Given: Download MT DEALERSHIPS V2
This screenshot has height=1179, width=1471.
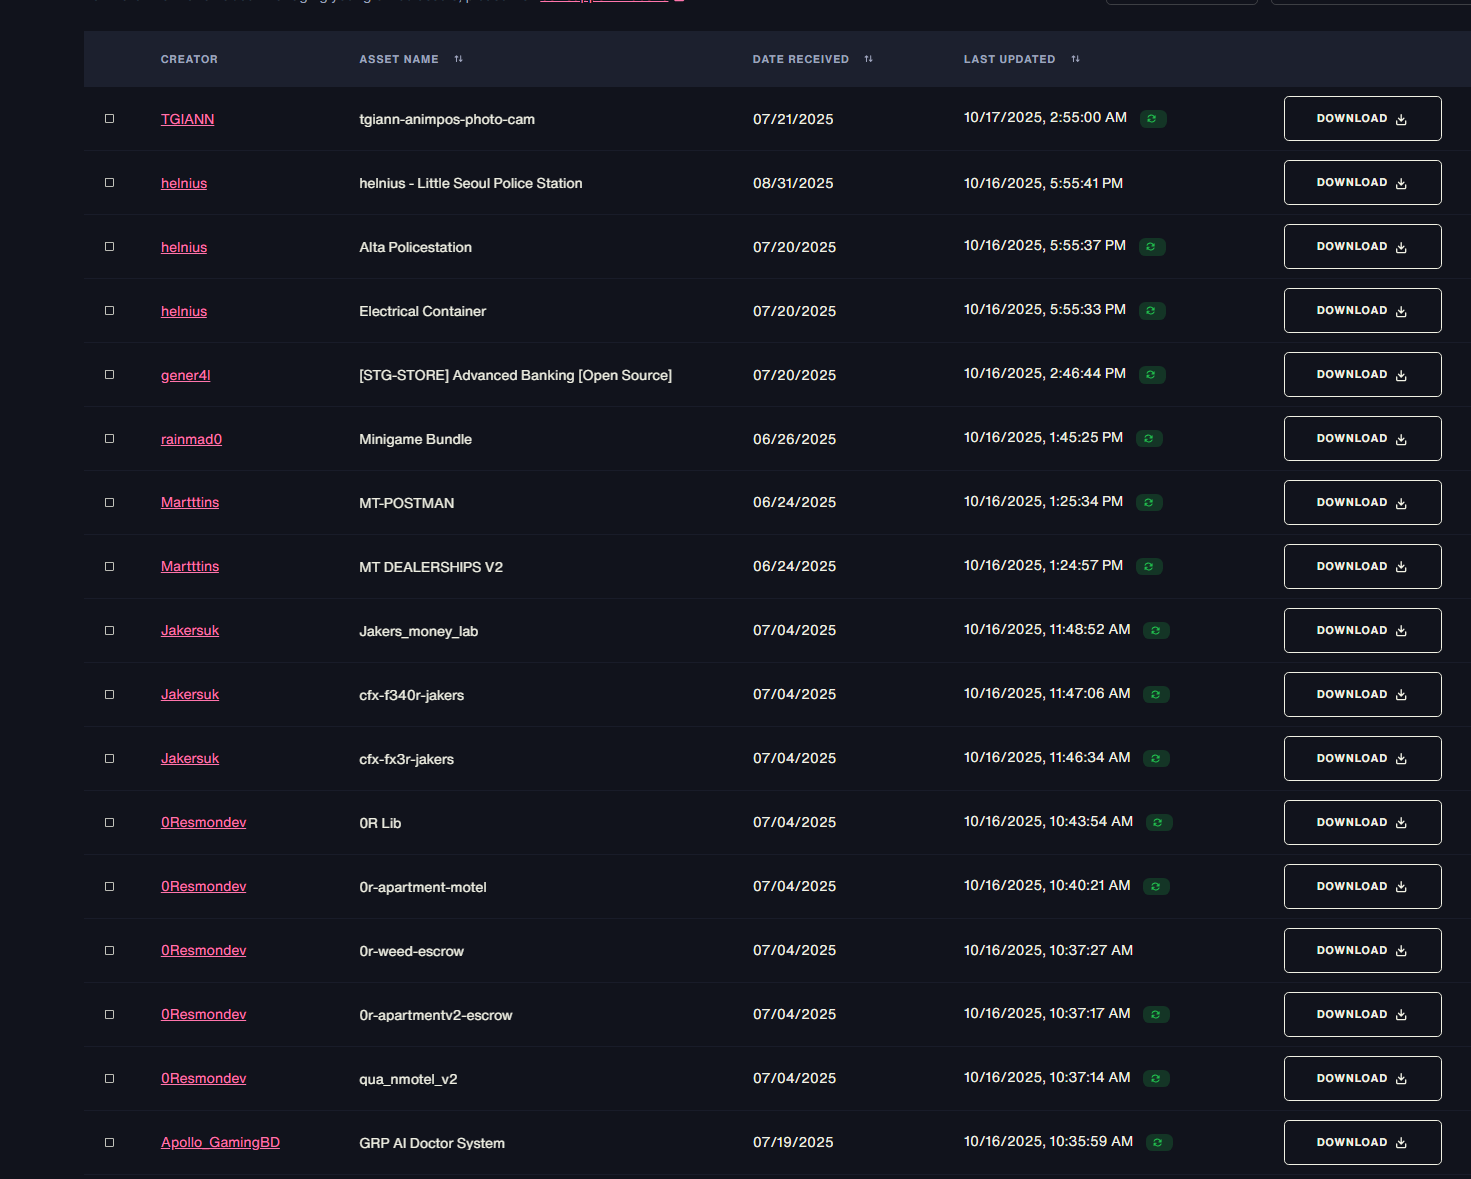Looking at the screenshot, I should click(1362, 567).
